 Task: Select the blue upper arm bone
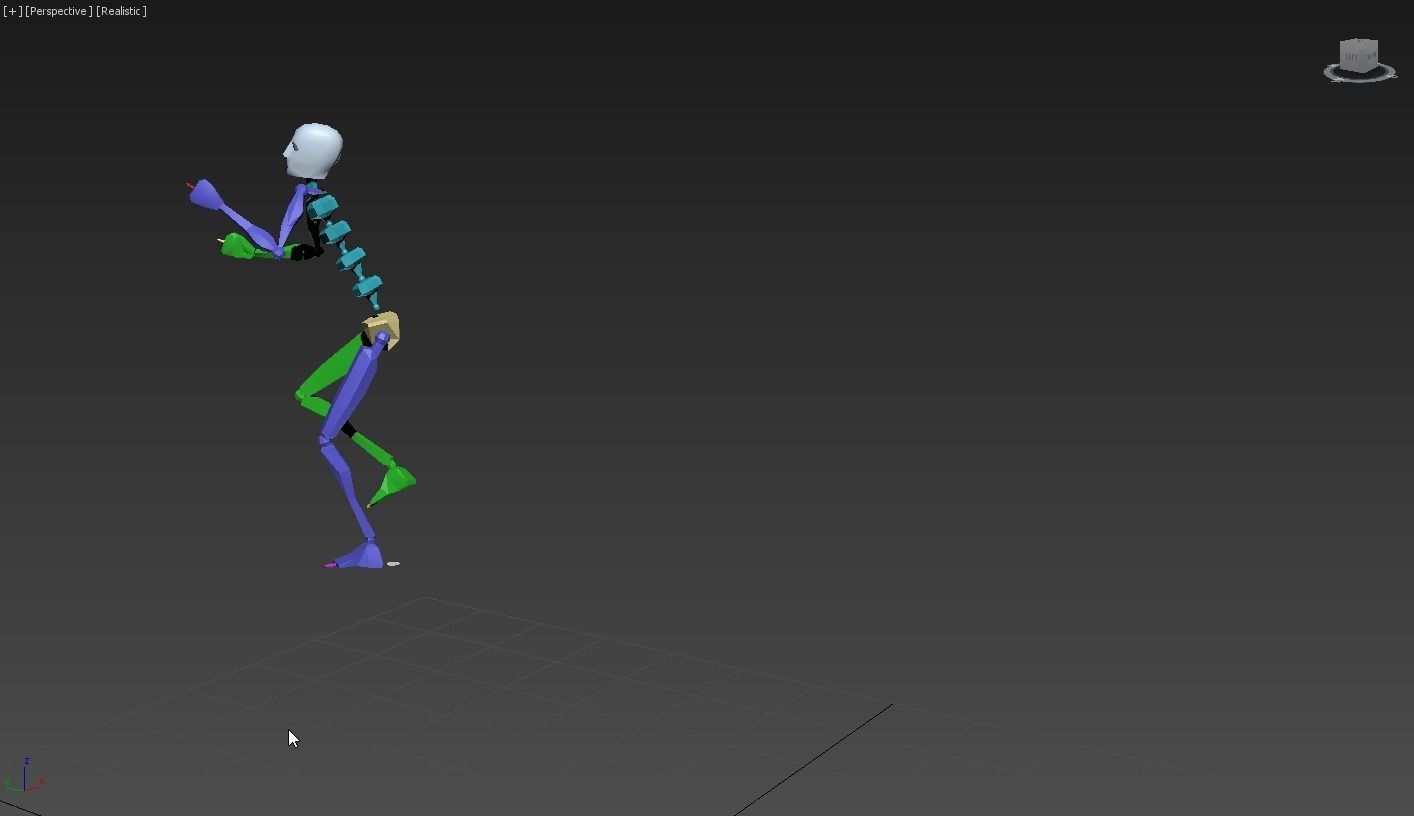(x=291, y=219)
